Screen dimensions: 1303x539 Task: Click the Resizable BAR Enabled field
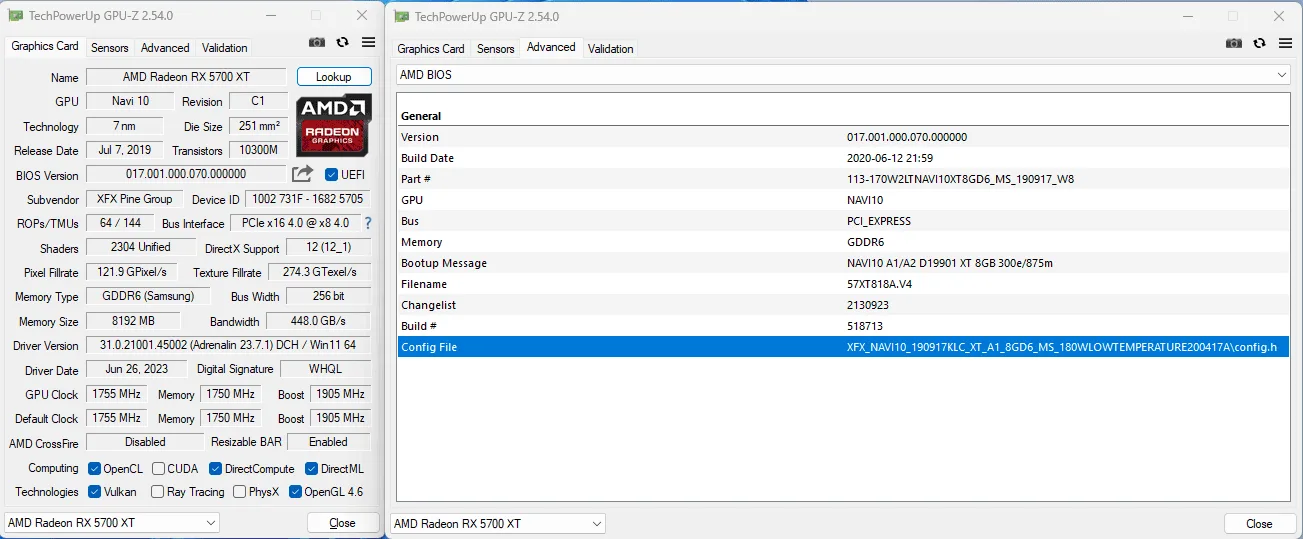tap(328, 442)
